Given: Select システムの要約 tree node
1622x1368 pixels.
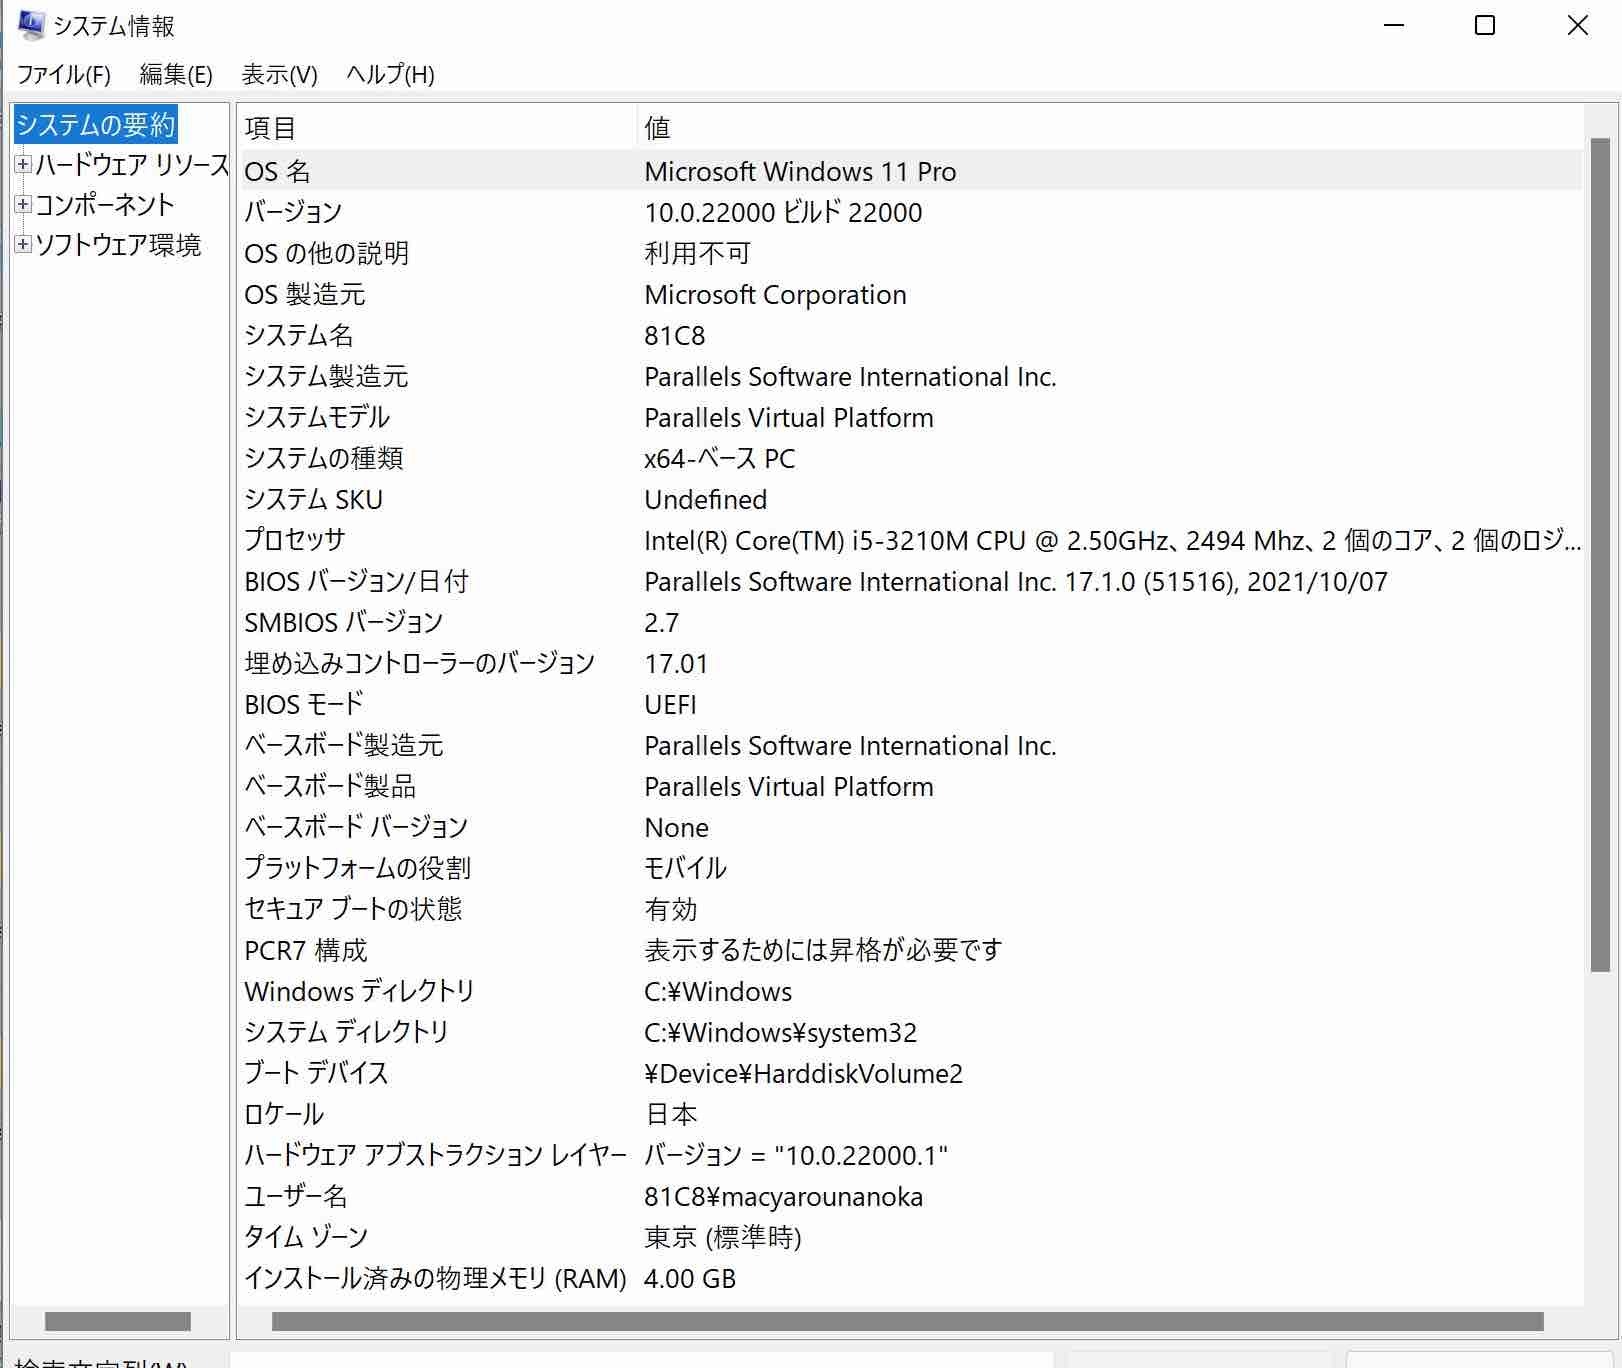Looking at the screenshot, I should pyautogui.click(x=96, y=125).
